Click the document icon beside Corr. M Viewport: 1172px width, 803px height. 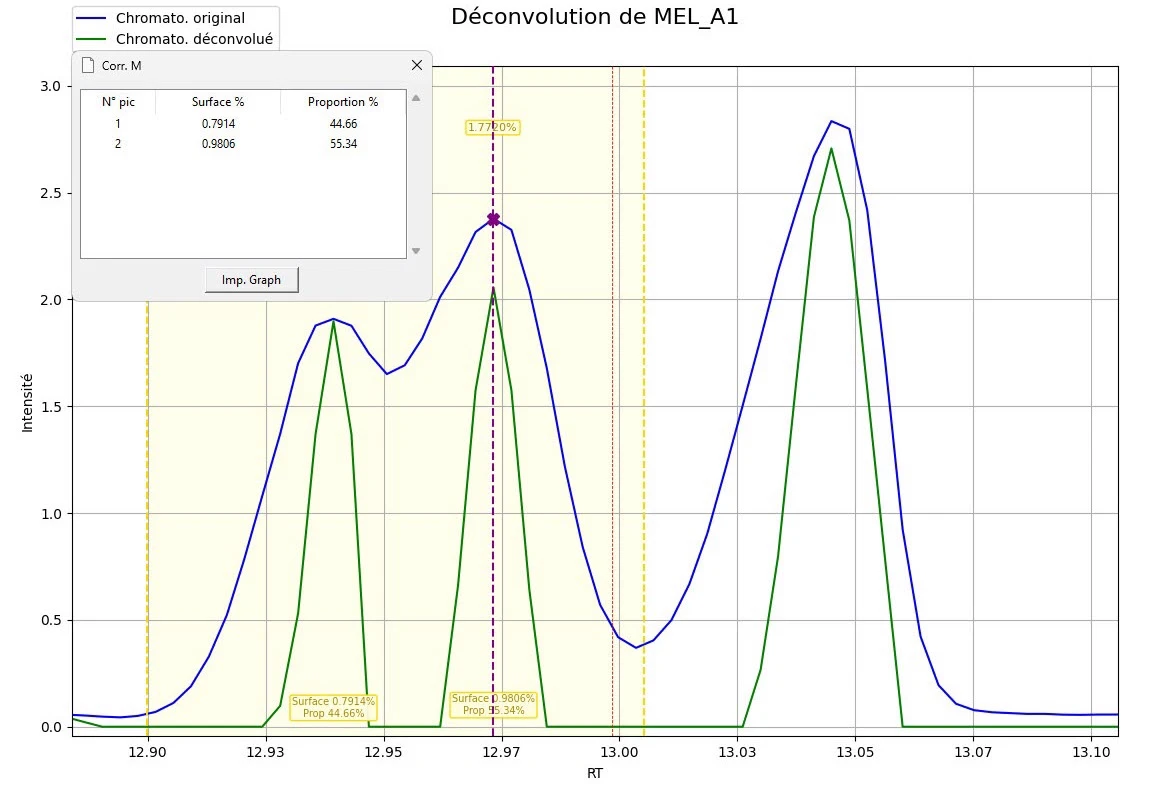[88, 65]
